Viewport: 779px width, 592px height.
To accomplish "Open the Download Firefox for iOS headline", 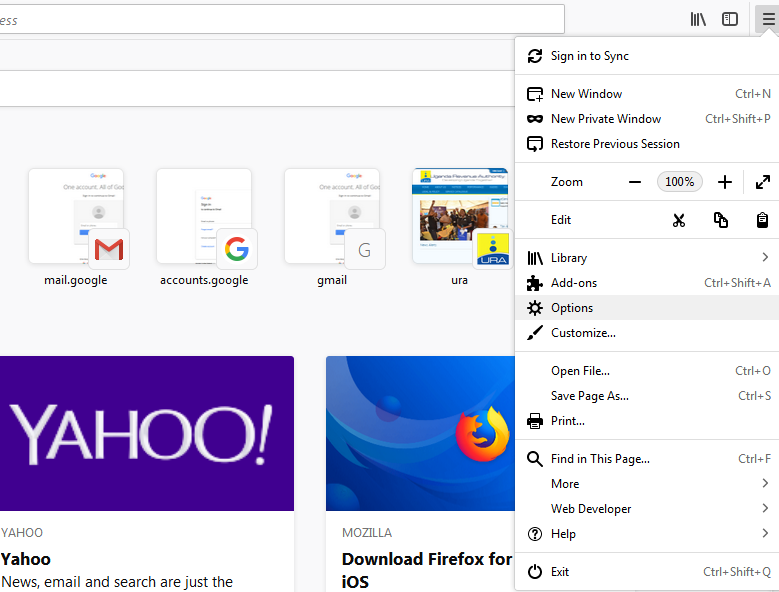I will coord(427,570).
